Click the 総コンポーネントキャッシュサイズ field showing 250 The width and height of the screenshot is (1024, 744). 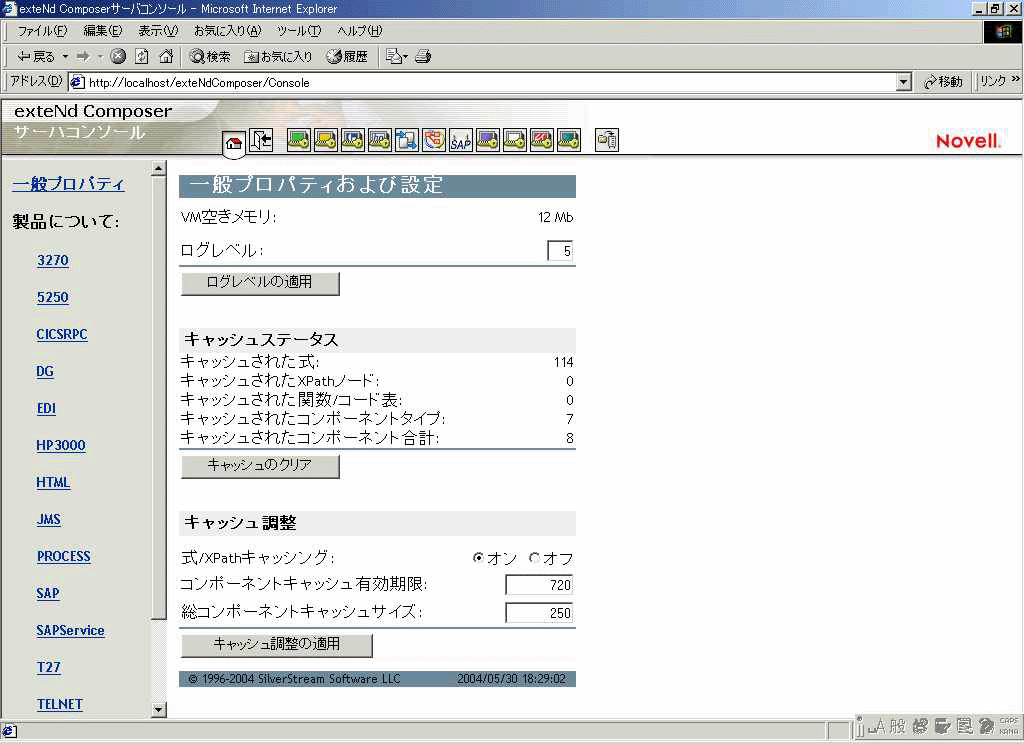(x=539, y=613)
